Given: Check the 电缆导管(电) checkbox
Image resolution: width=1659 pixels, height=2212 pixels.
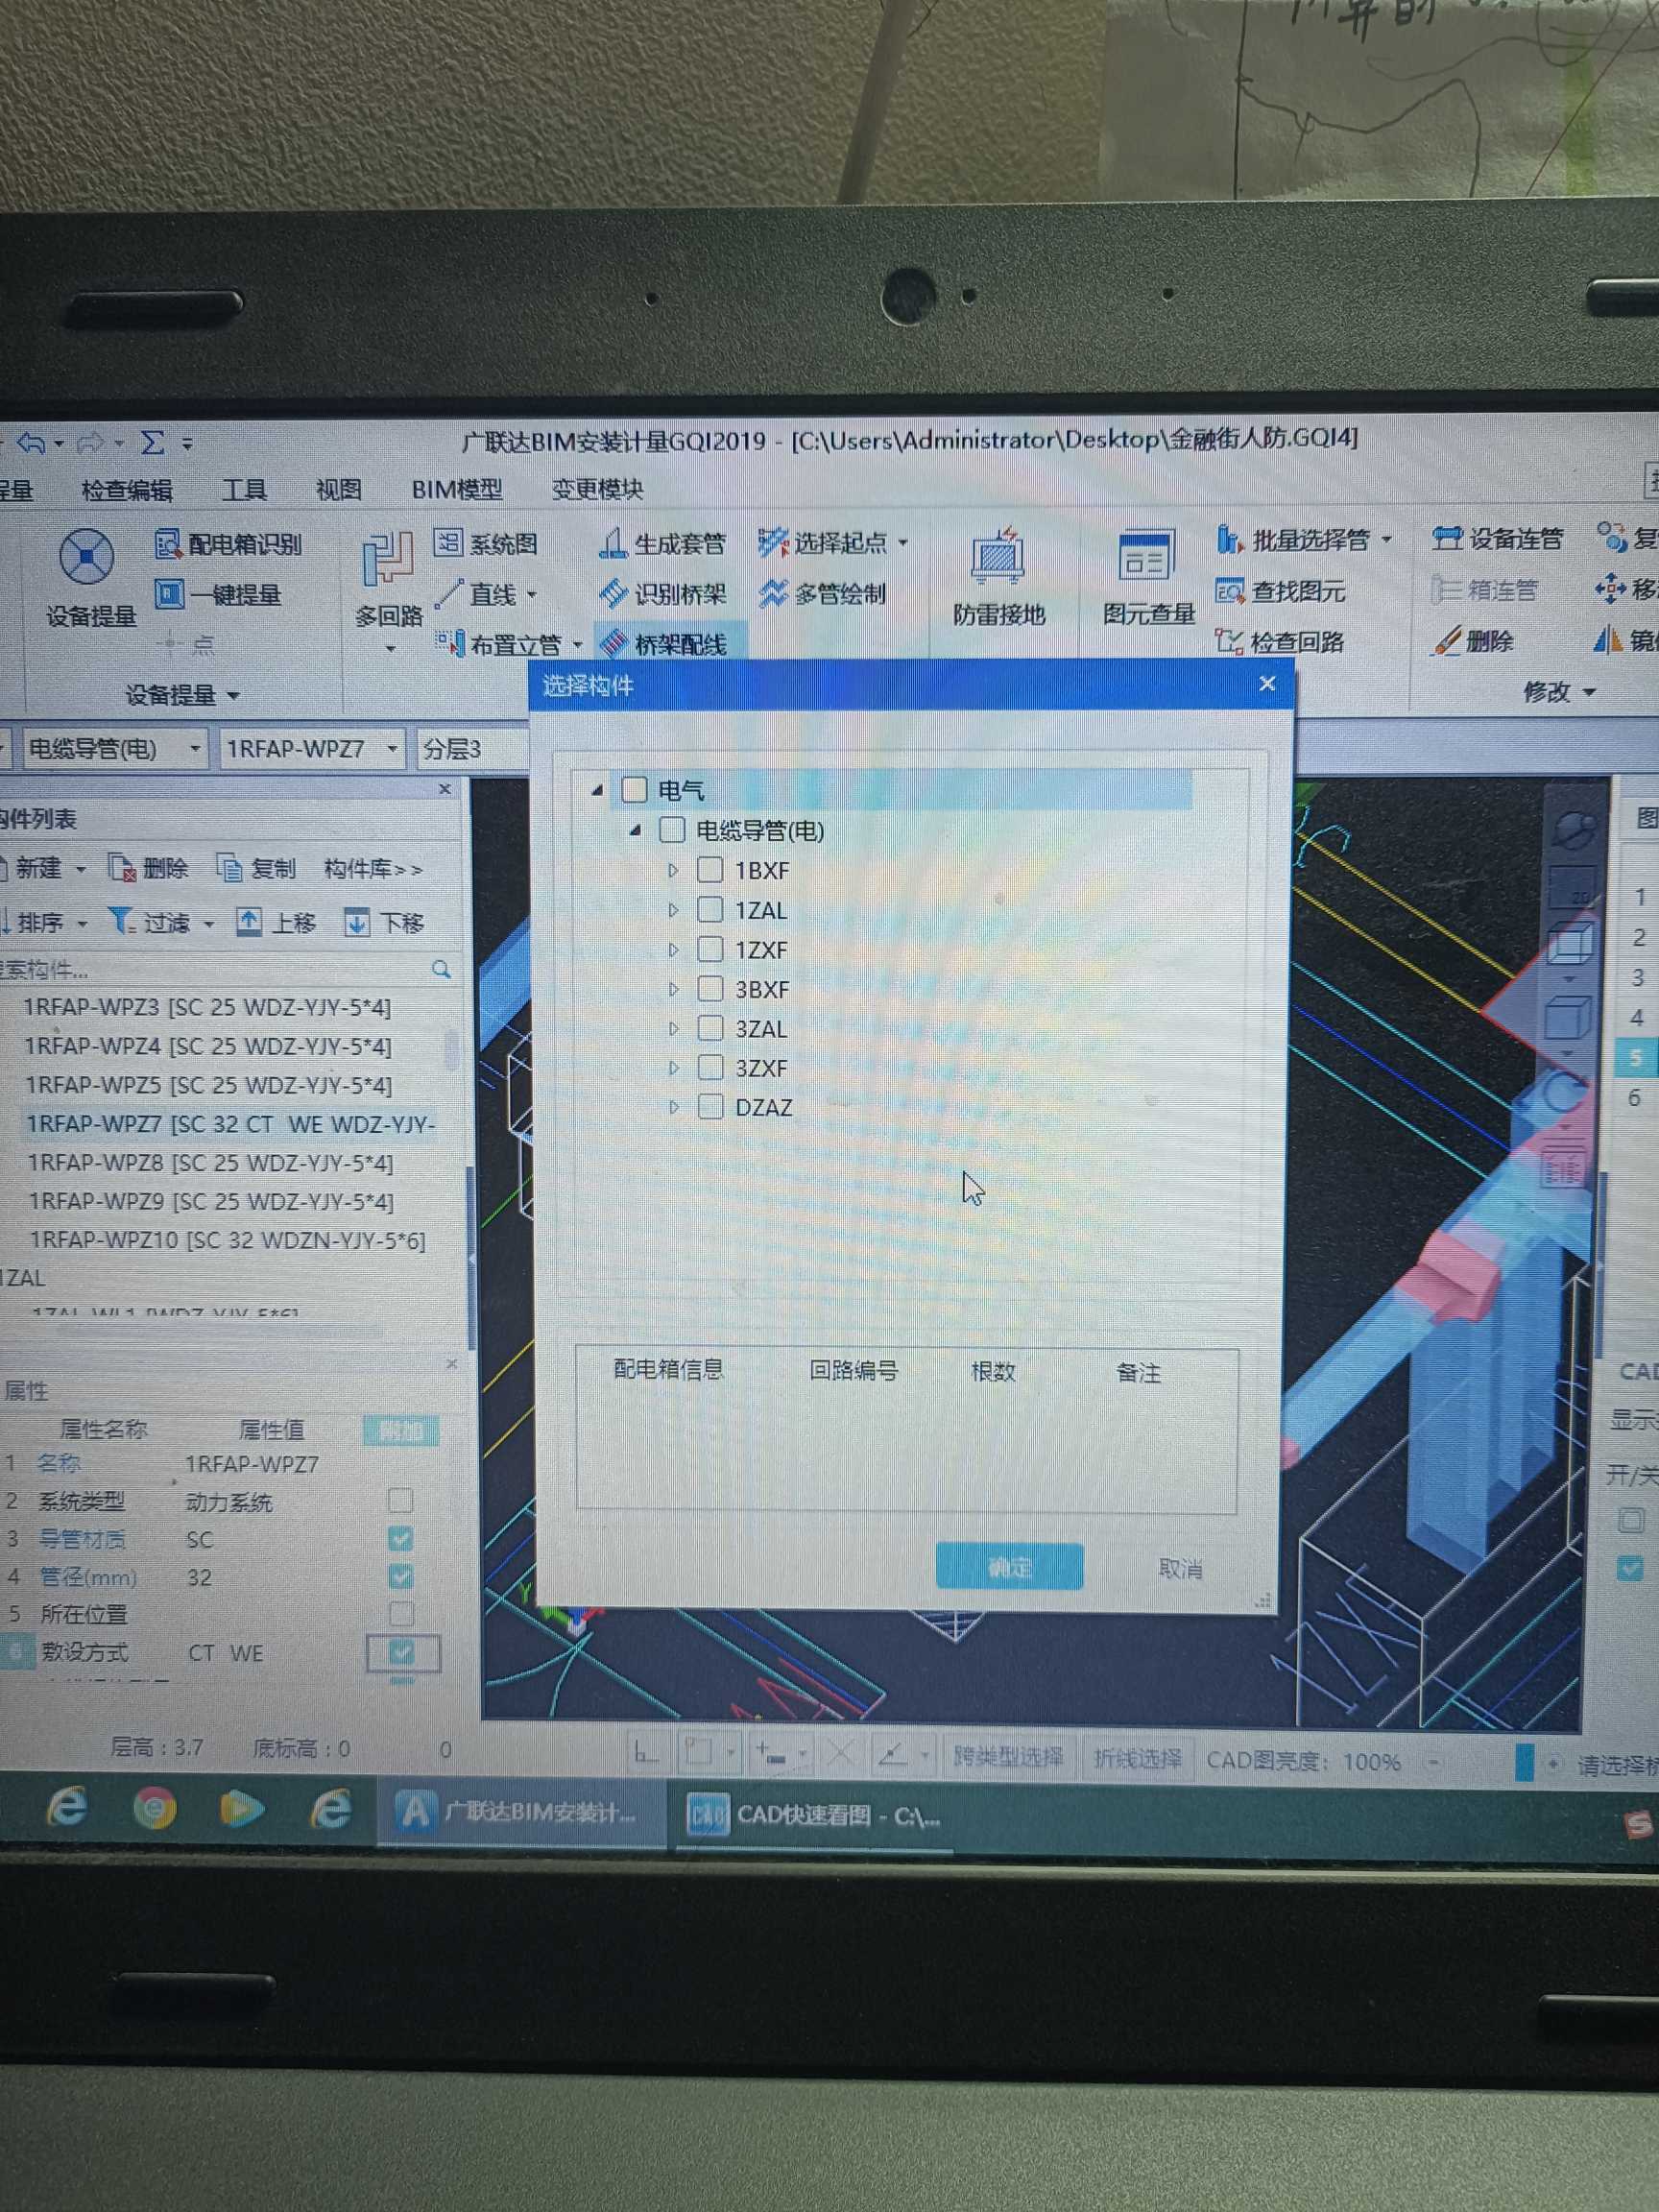Looking at the screenshot, I should pos(672,829).
